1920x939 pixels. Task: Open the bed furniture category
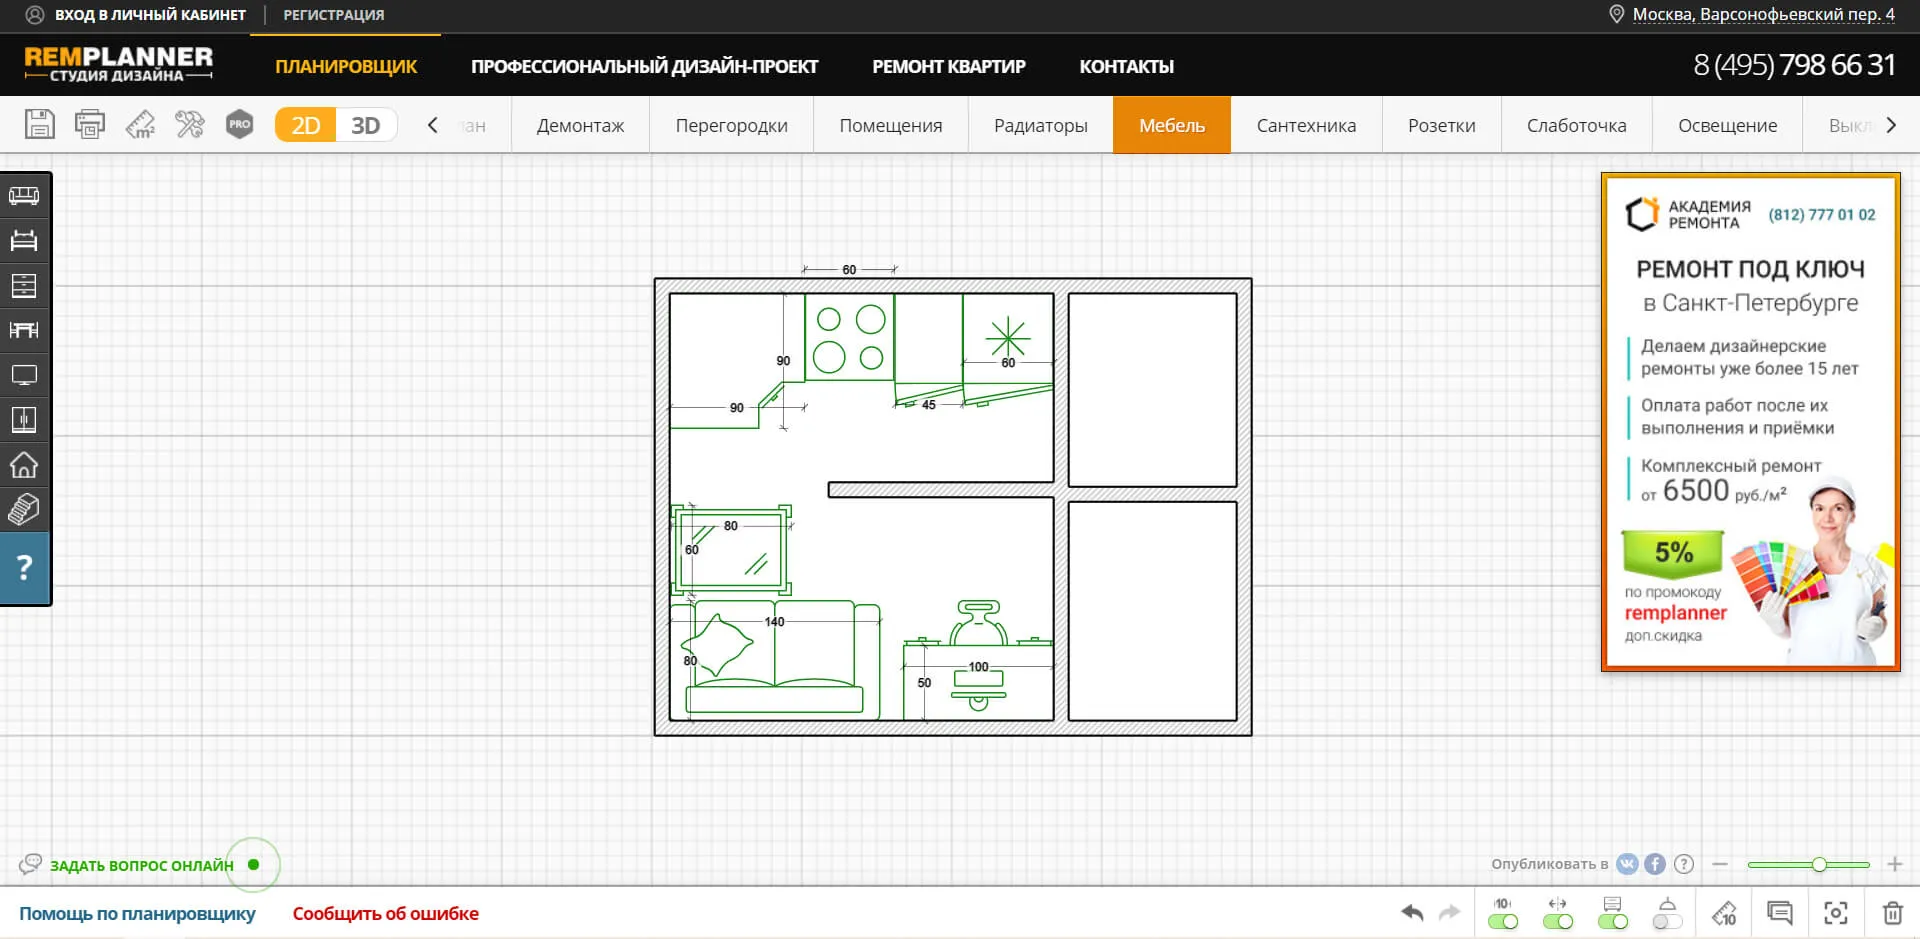(24, 240)
